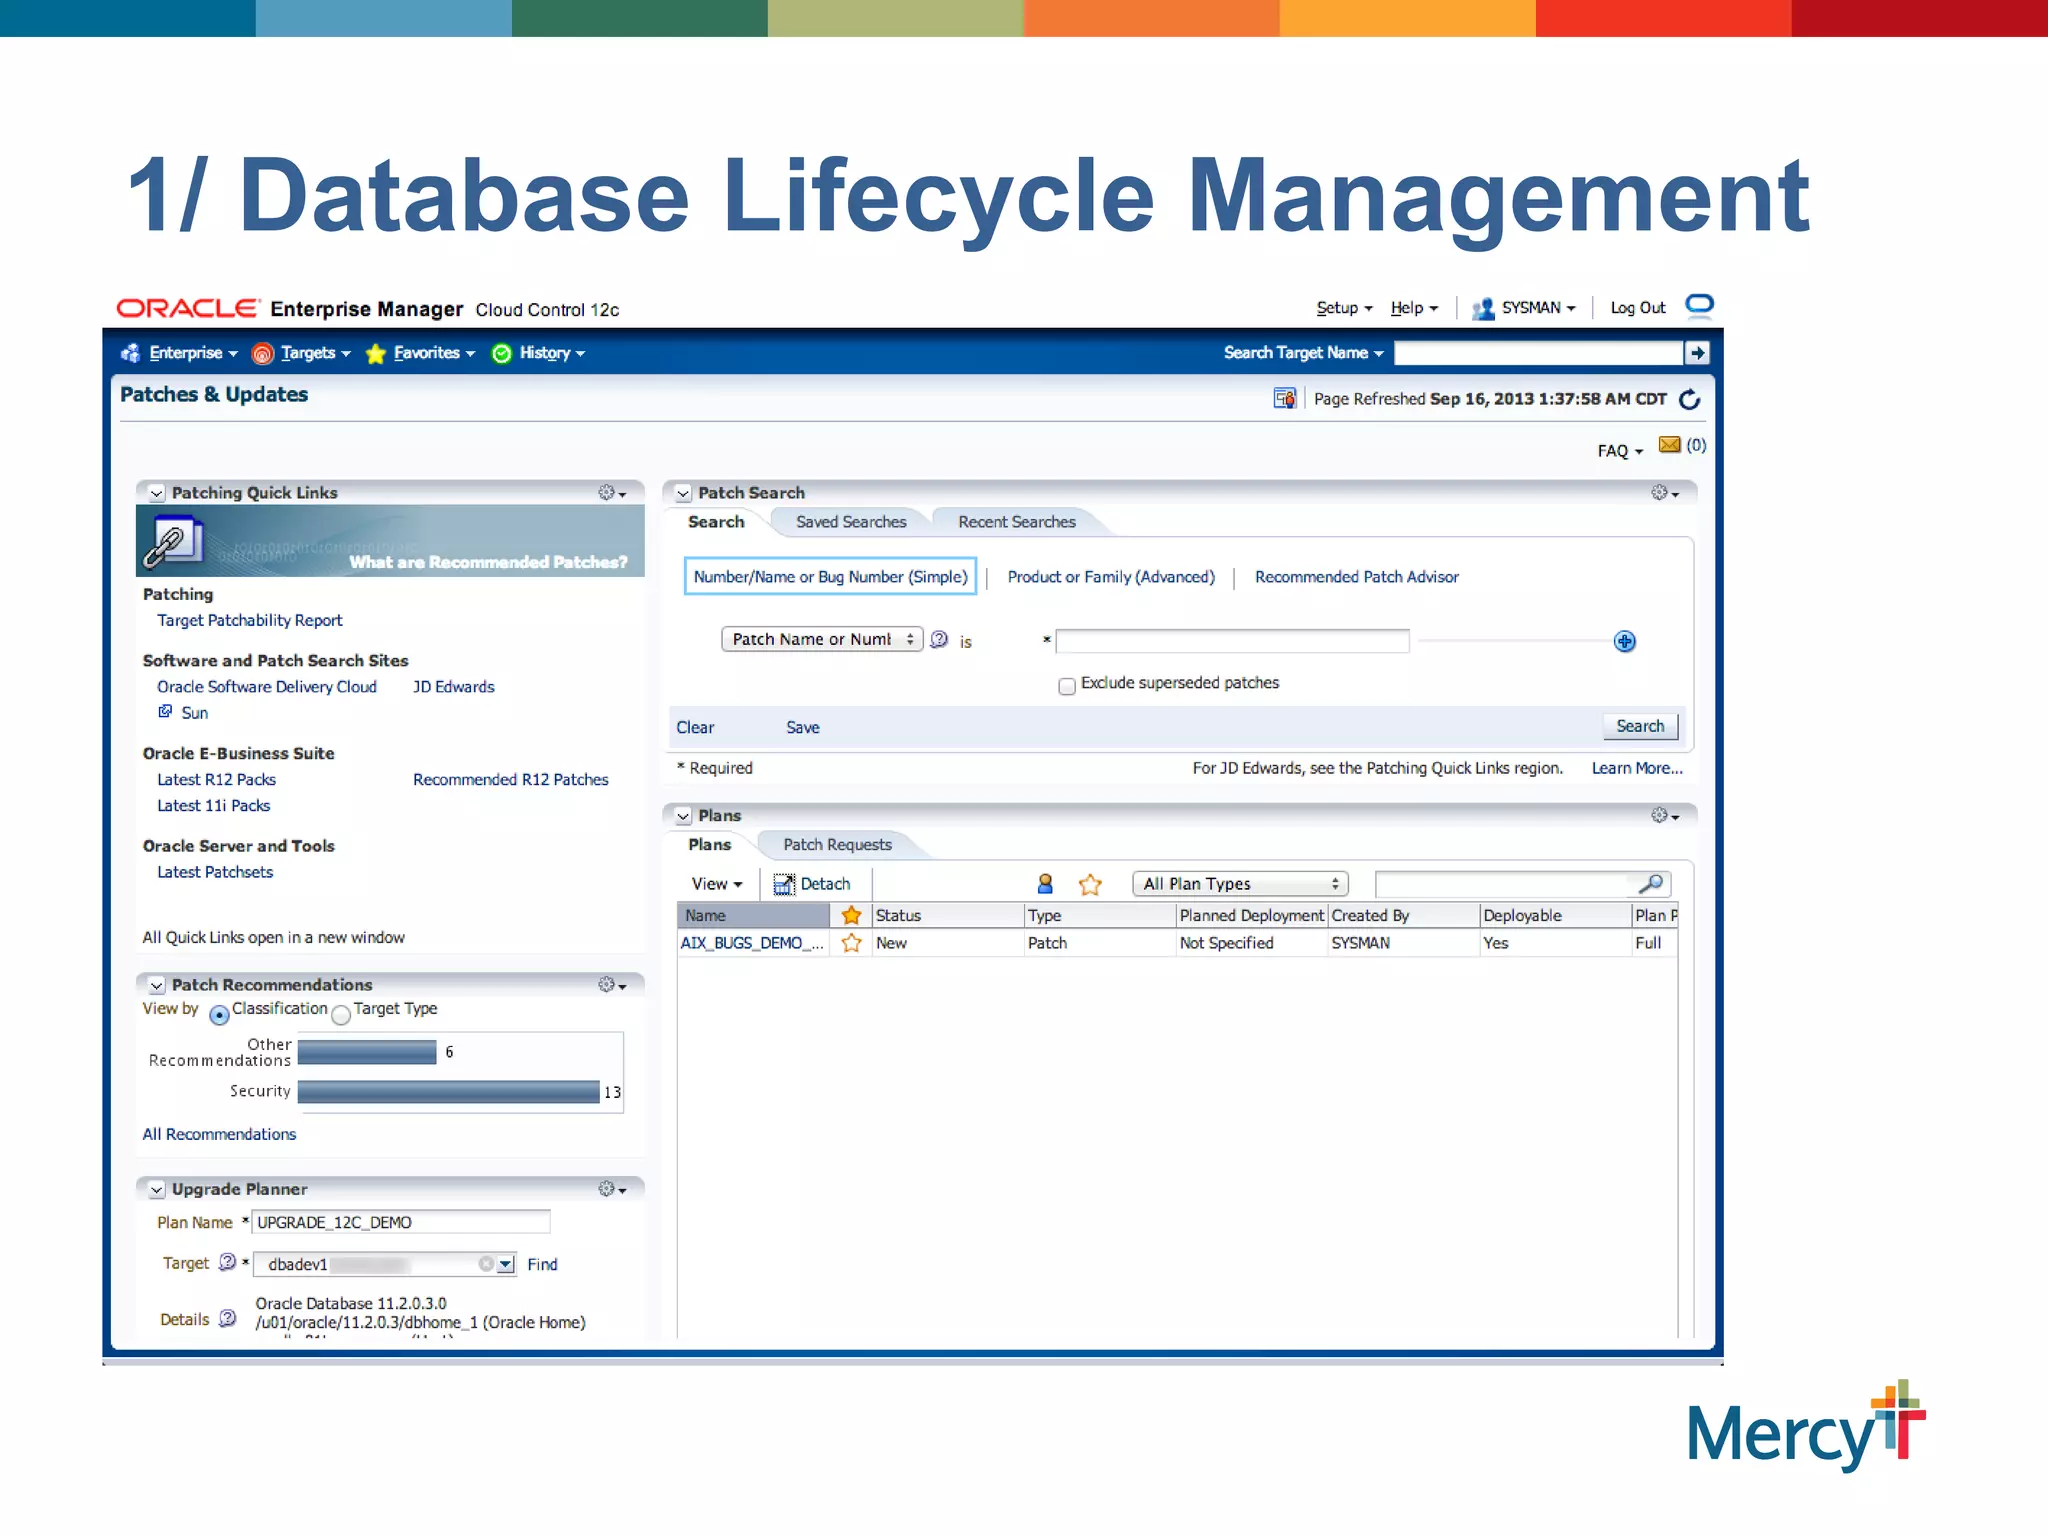
Task: Open the Targets menu
Action: [301, 353]
